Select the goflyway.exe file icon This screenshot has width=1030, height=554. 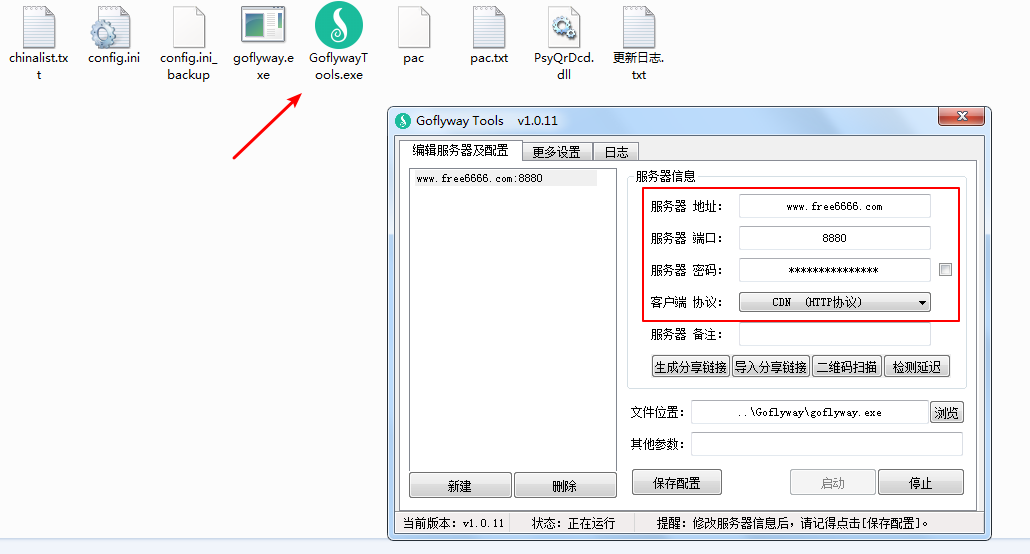(x=263, y=25)
